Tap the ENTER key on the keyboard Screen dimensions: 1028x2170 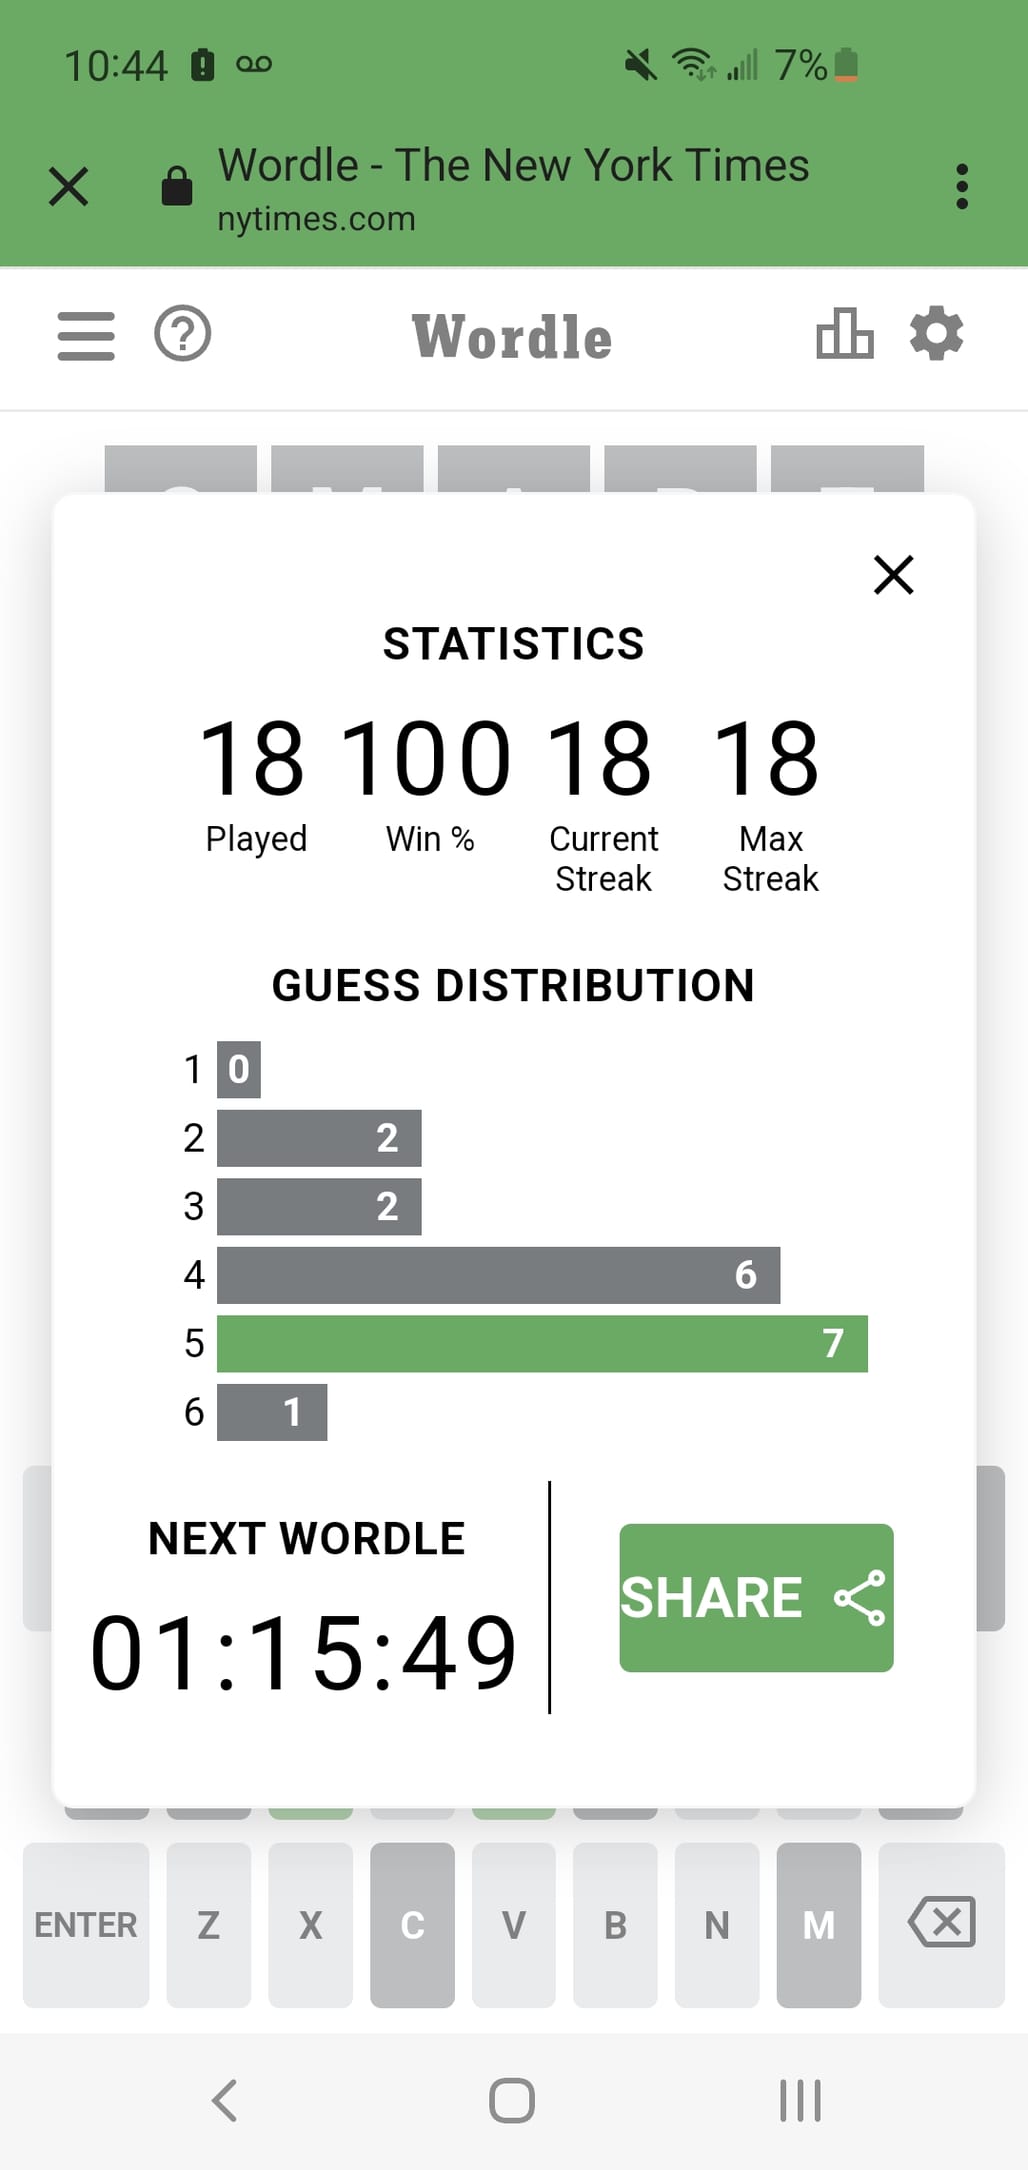click(86, 1924)
